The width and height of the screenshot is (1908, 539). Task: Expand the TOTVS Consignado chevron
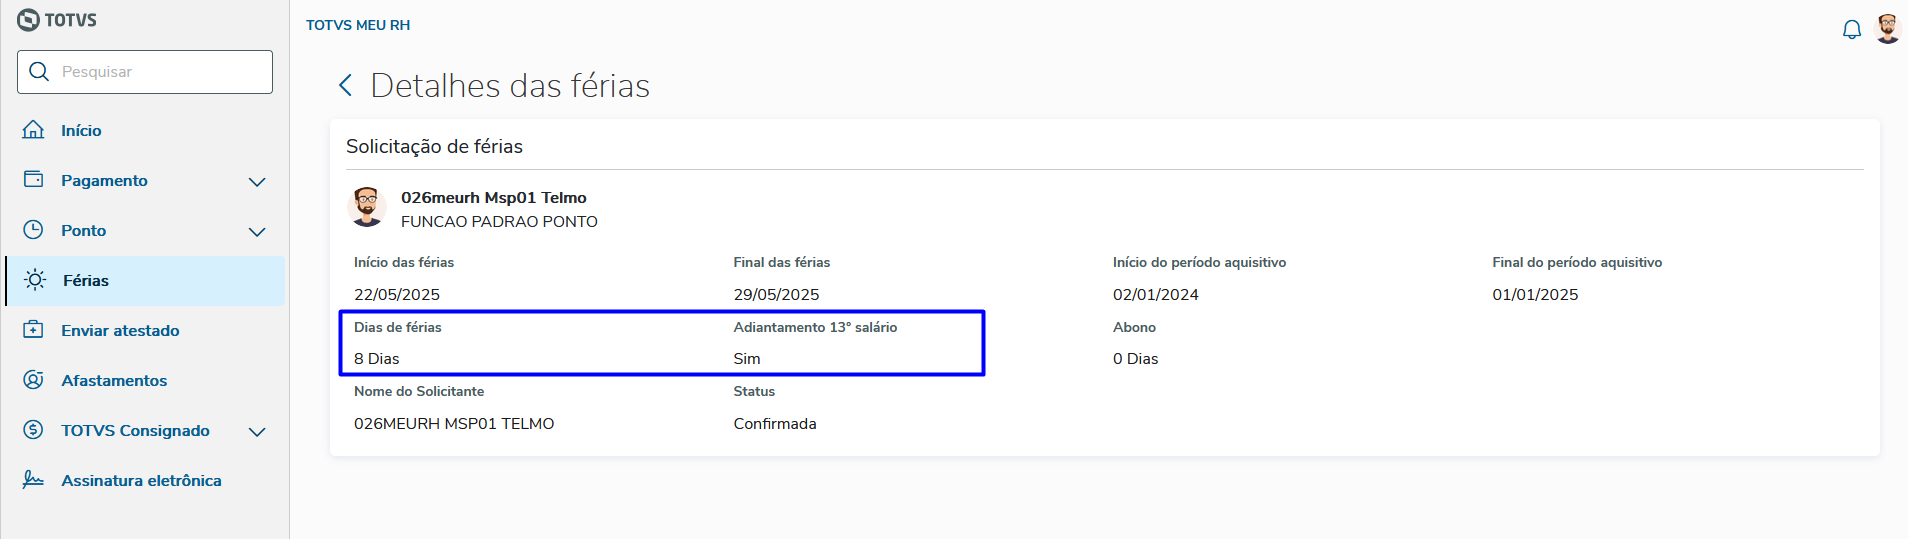pyautogui.click(x=257, y=431)
